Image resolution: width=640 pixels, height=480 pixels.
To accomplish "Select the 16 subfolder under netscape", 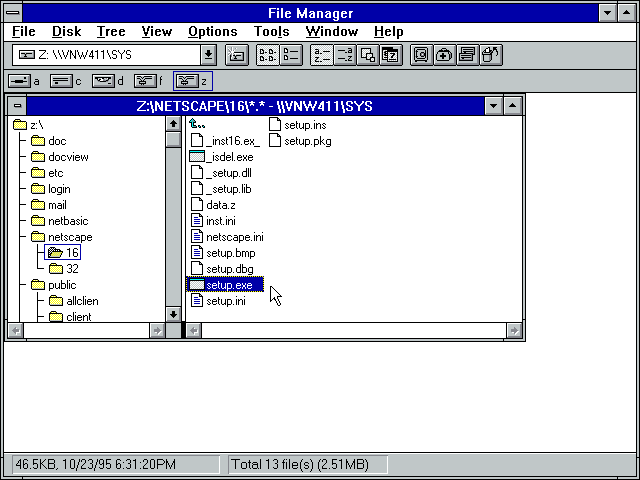I will click(x=63, y=253).
